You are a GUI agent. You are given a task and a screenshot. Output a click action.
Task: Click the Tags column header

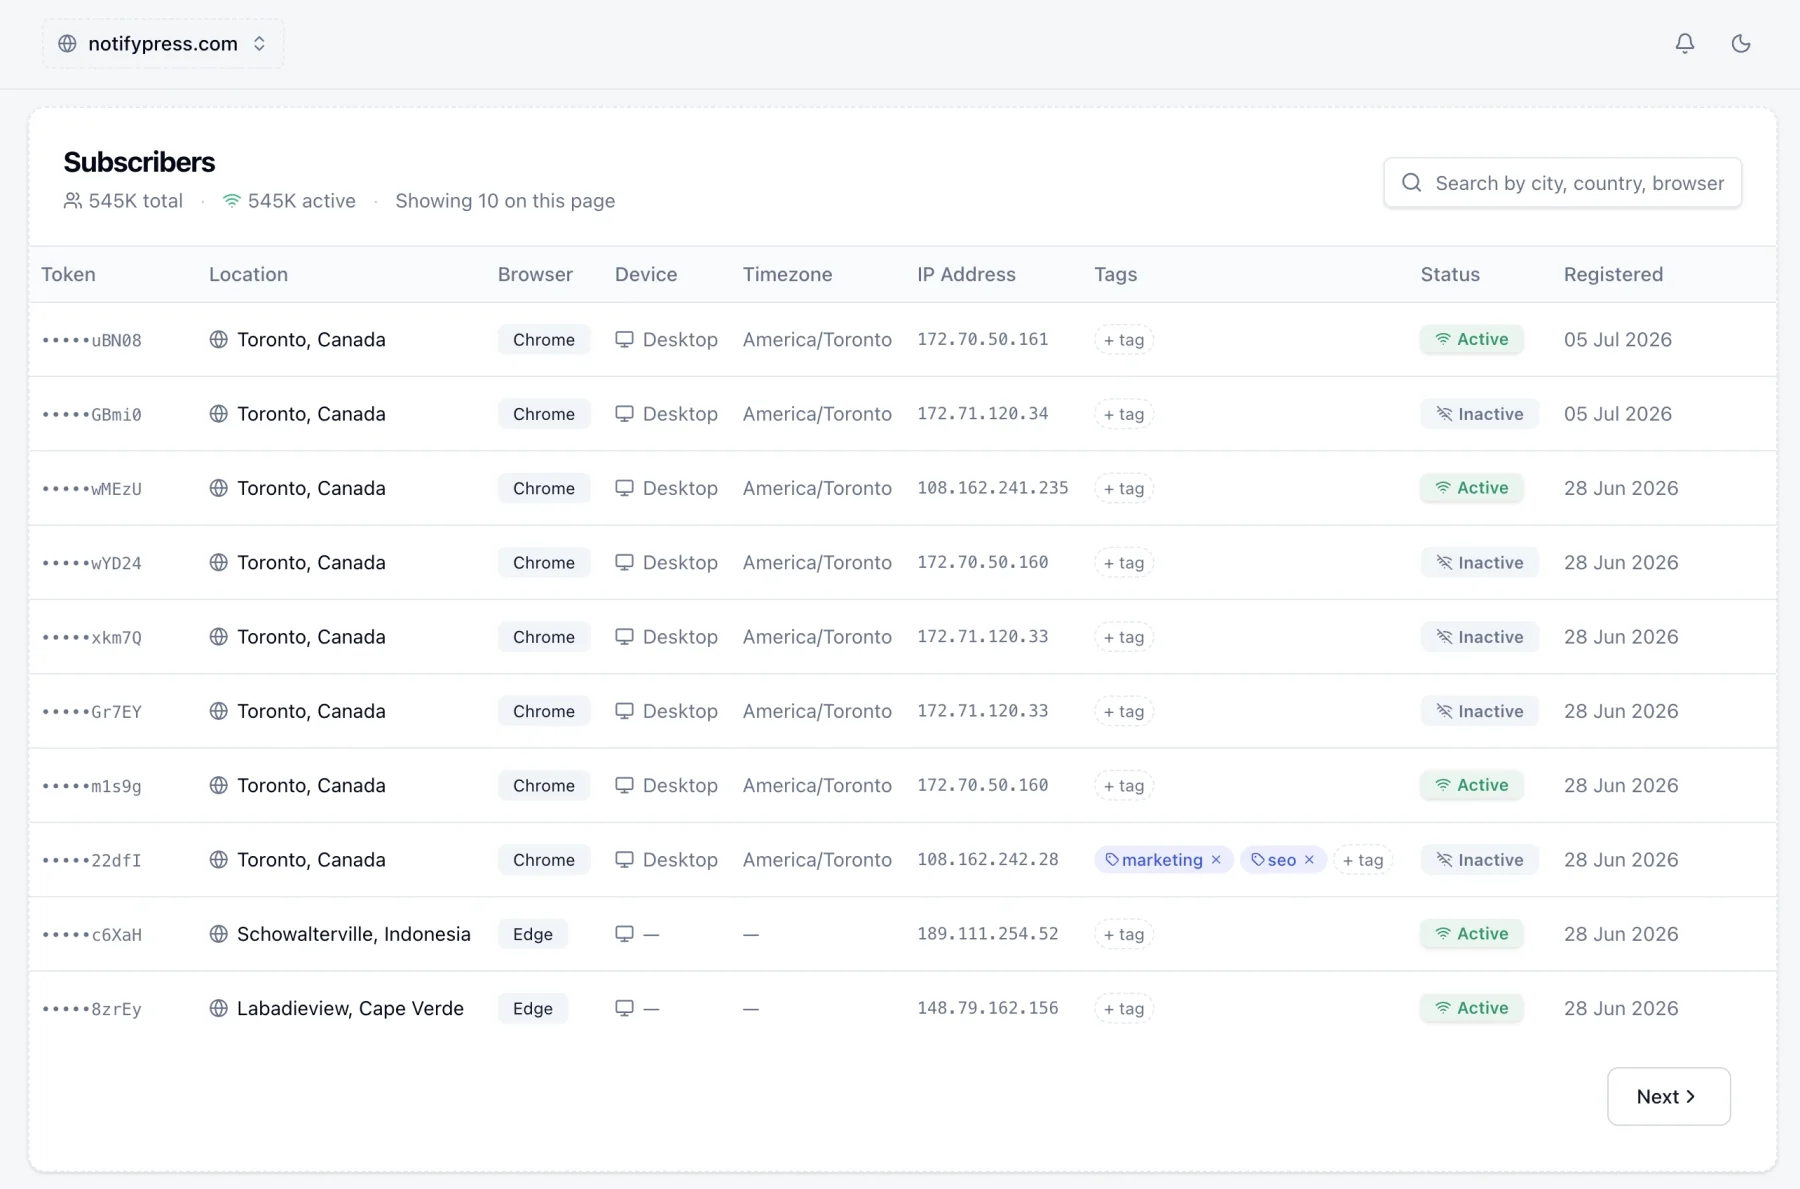pyautogui.click(x=1116, y=274)
